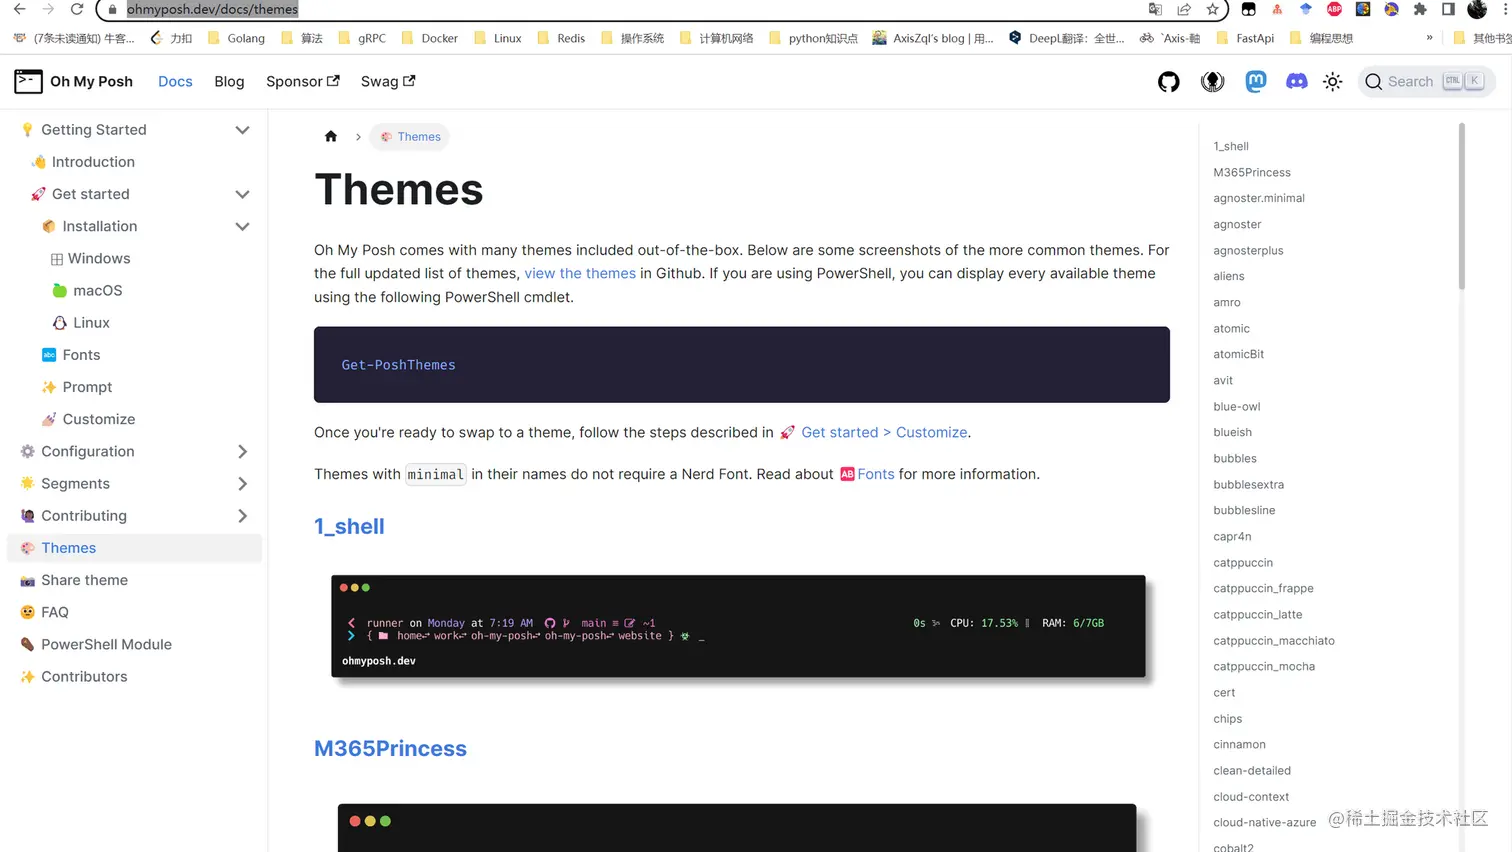Screen dimensions: 1512x852
Task: Click the AdBlock (ABP) extension icon
Action: click(x=1334, y=9)
